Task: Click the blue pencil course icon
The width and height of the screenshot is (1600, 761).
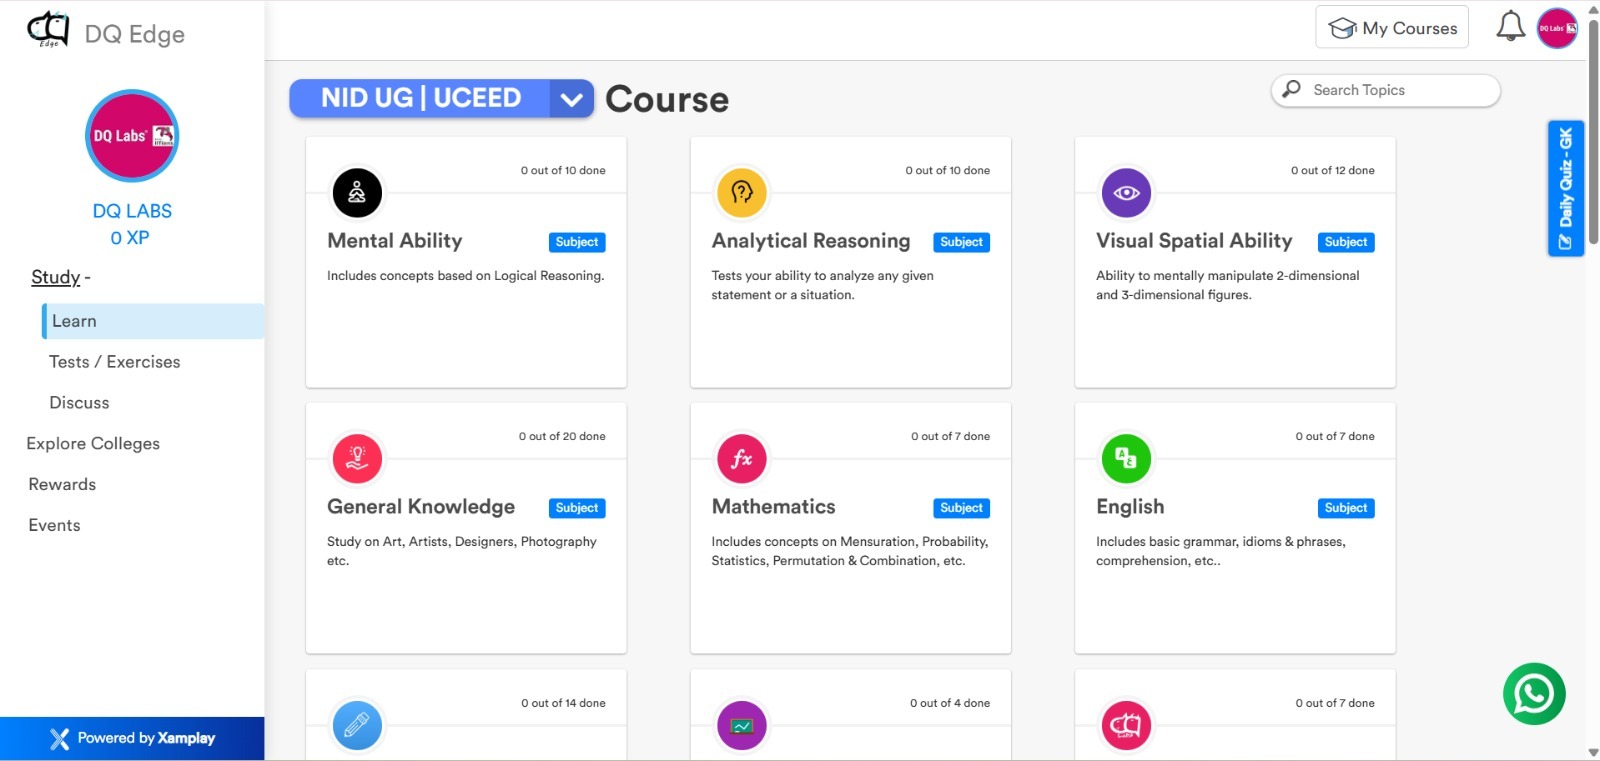Action: coord(357,725)
